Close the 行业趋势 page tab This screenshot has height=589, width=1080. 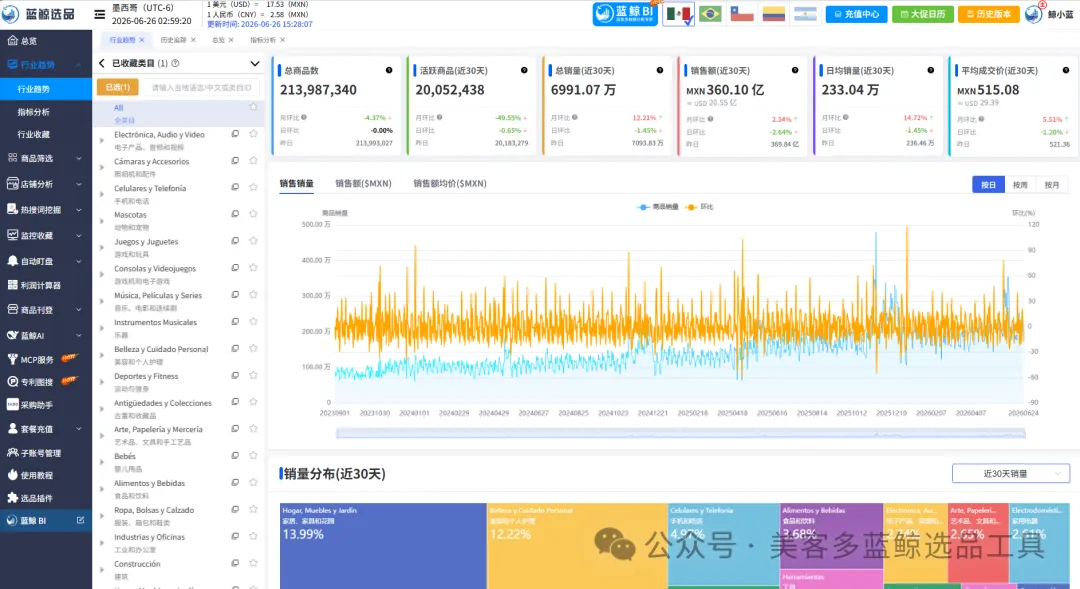[x=142, y=40]
